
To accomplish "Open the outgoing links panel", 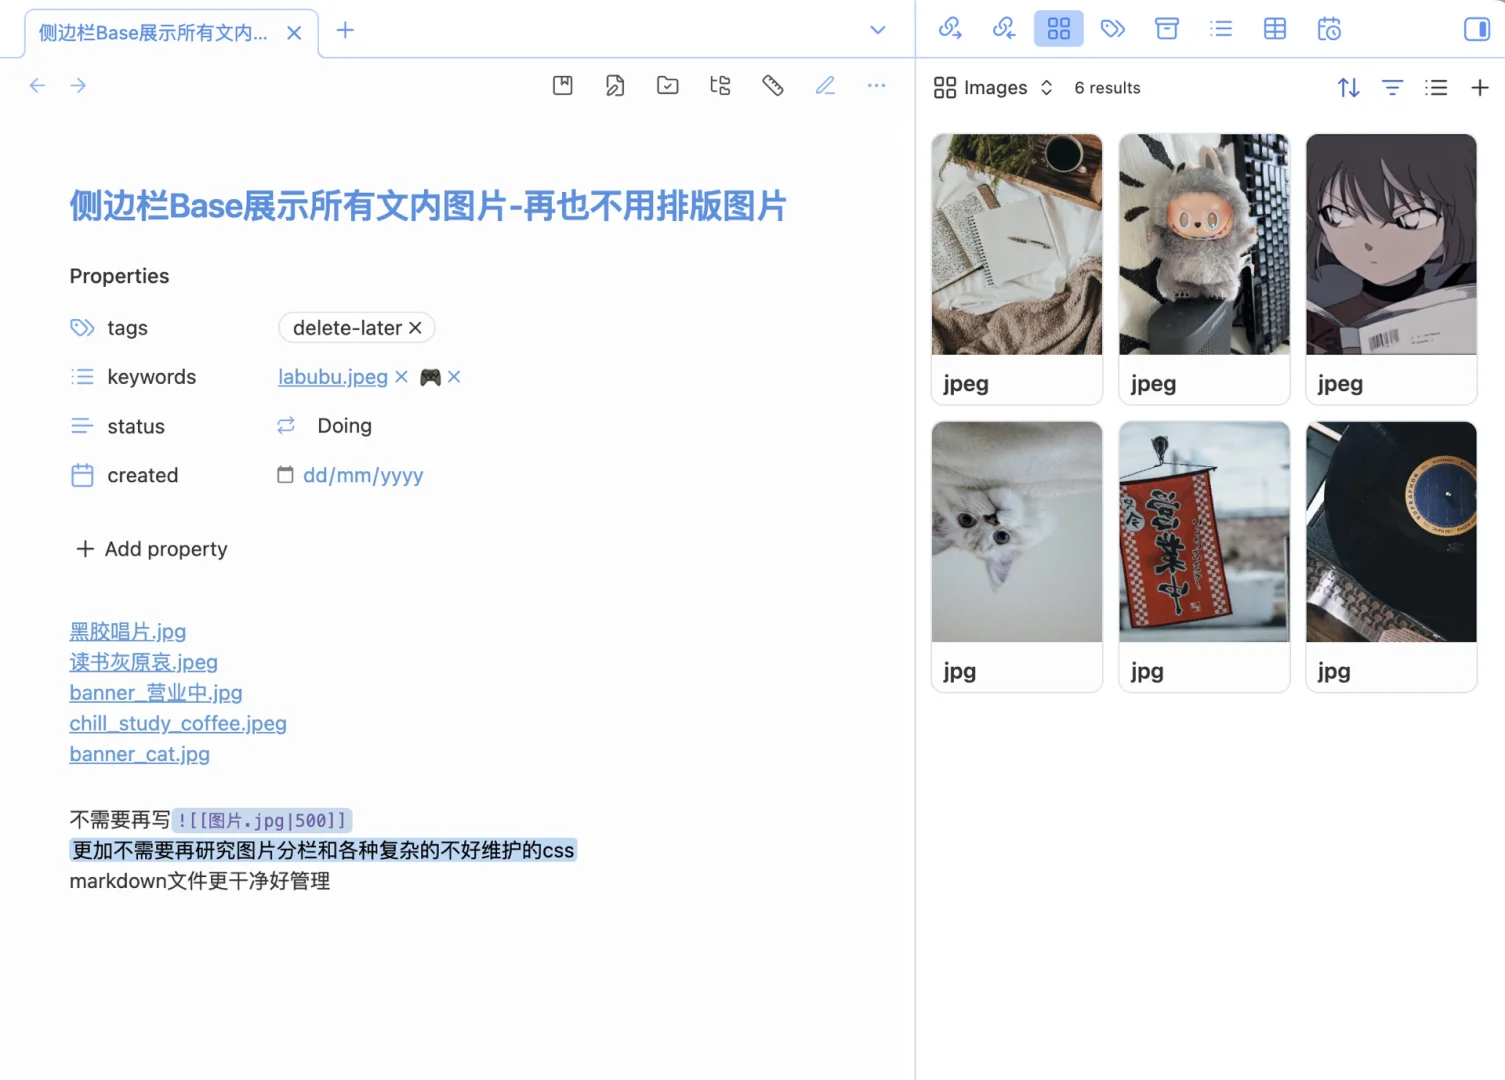I will pyautogui.click(x=949, y=29).
